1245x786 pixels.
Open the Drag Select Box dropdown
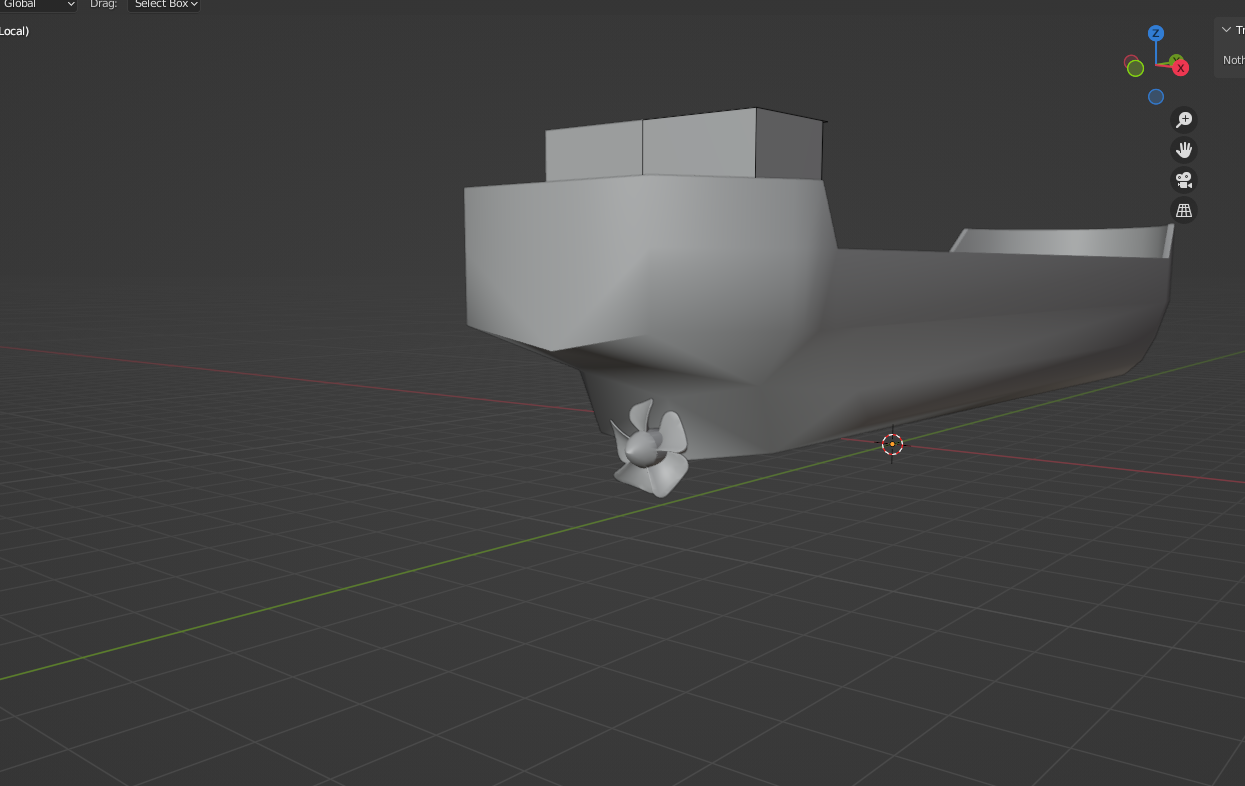coord(163,5)
